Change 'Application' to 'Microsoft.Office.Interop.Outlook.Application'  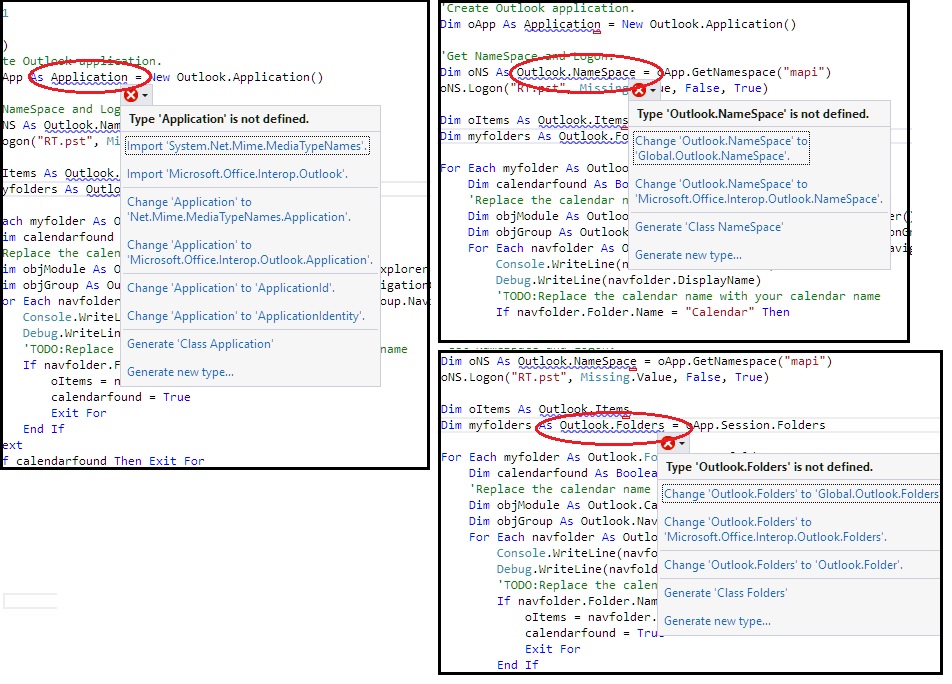pos(249,252)
